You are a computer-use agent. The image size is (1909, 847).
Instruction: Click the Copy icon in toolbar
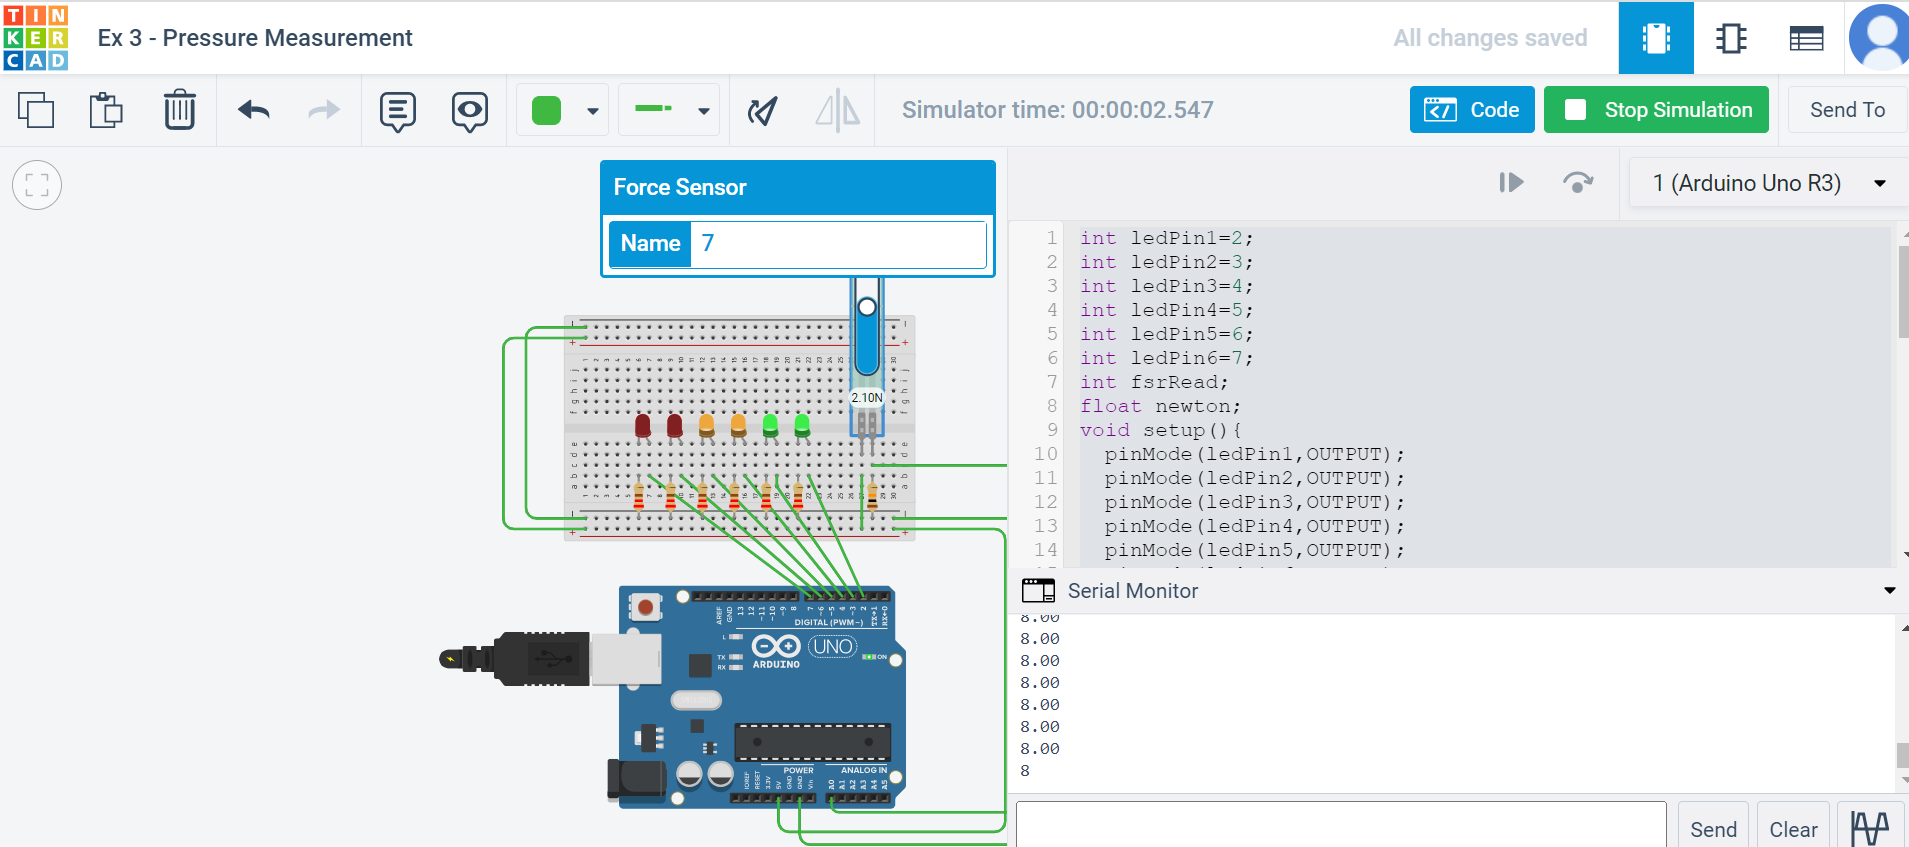click(36, 110)
